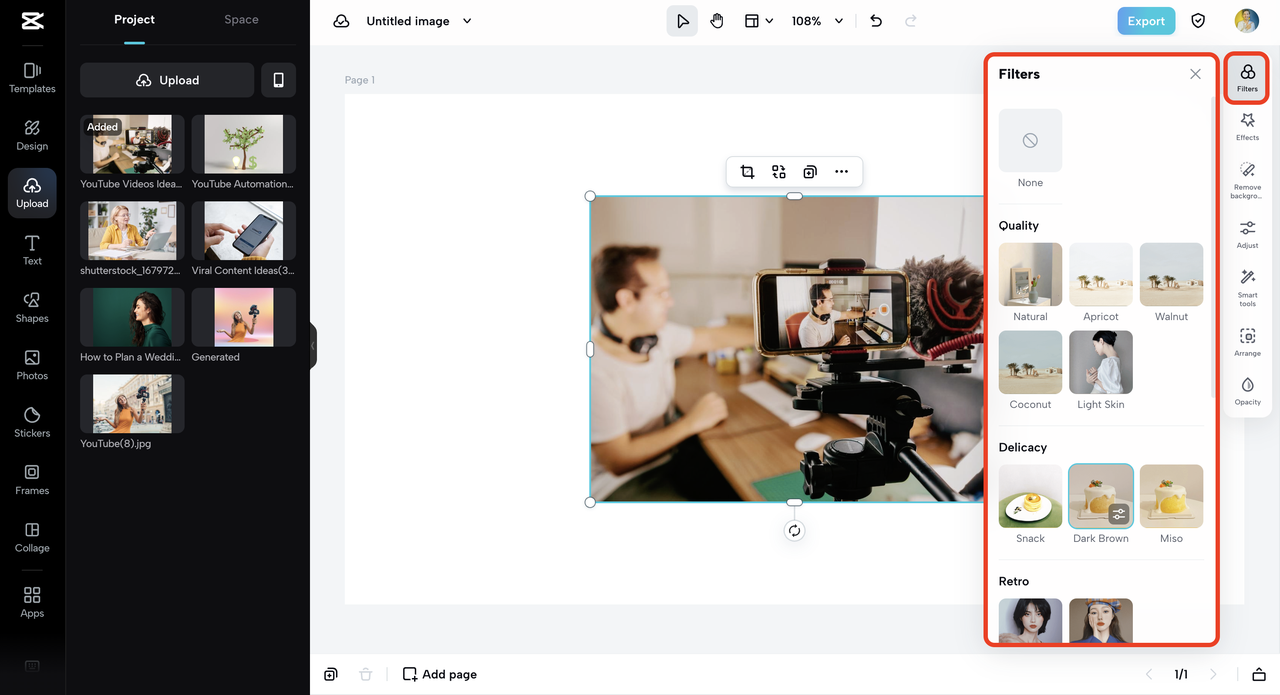Select the Generated image thumbnail
This screenshot has width=1280, height=695.
(243, 317)
